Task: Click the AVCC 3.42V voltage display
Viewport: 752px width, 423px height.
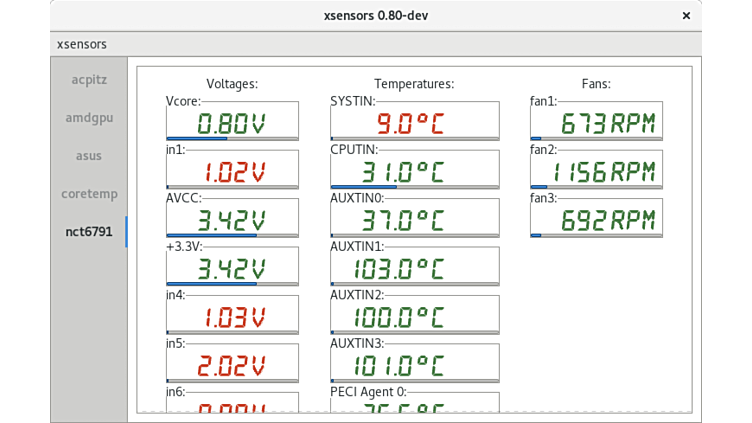Action: pyautogui.click(x=232, y=220)
